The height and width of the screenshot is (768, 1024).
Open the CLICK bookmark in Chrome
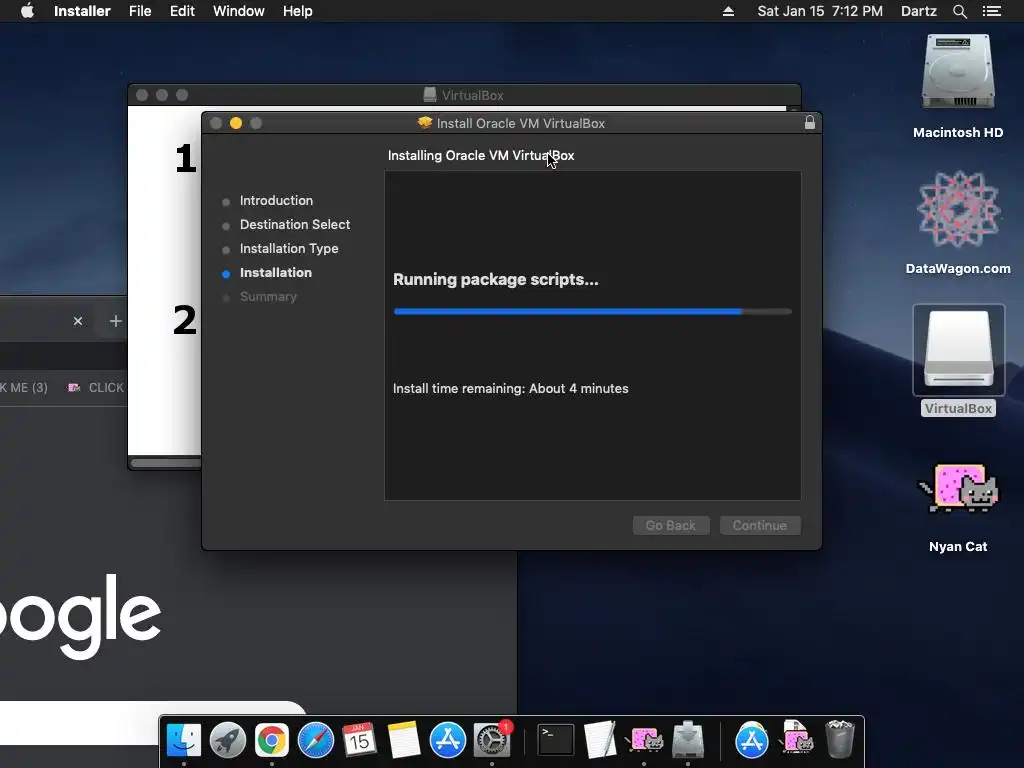pos(96,388)
